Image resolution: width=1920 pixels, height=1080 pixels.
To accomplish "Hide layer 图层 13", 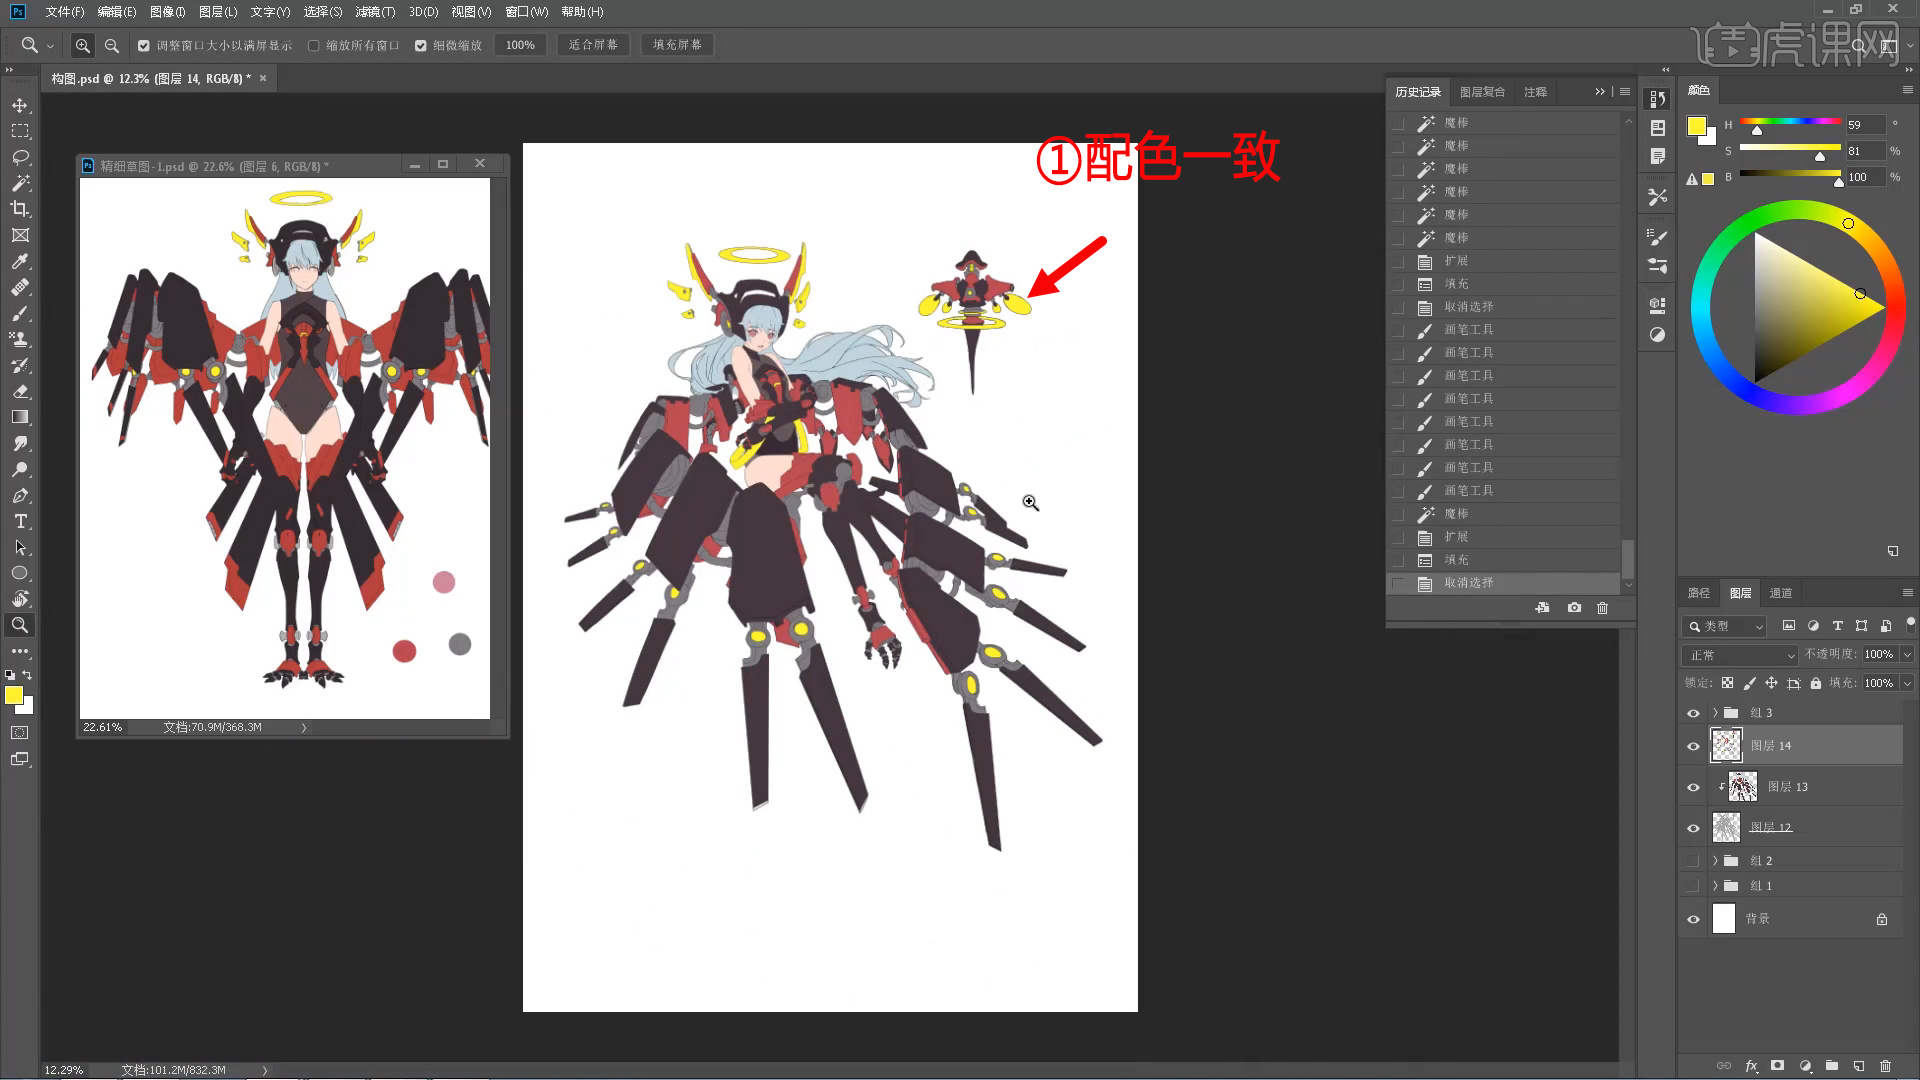I will [1693, 787].
